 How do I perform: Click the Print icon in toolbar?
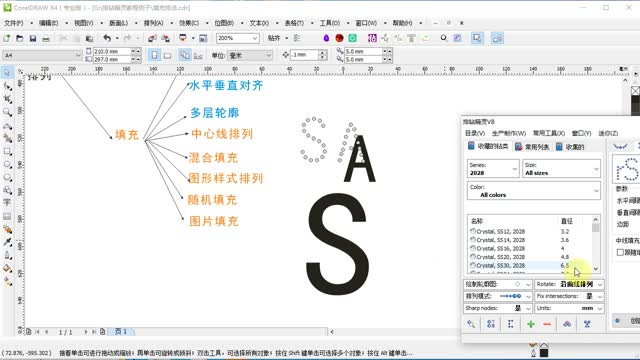click(x=46, y=38)
